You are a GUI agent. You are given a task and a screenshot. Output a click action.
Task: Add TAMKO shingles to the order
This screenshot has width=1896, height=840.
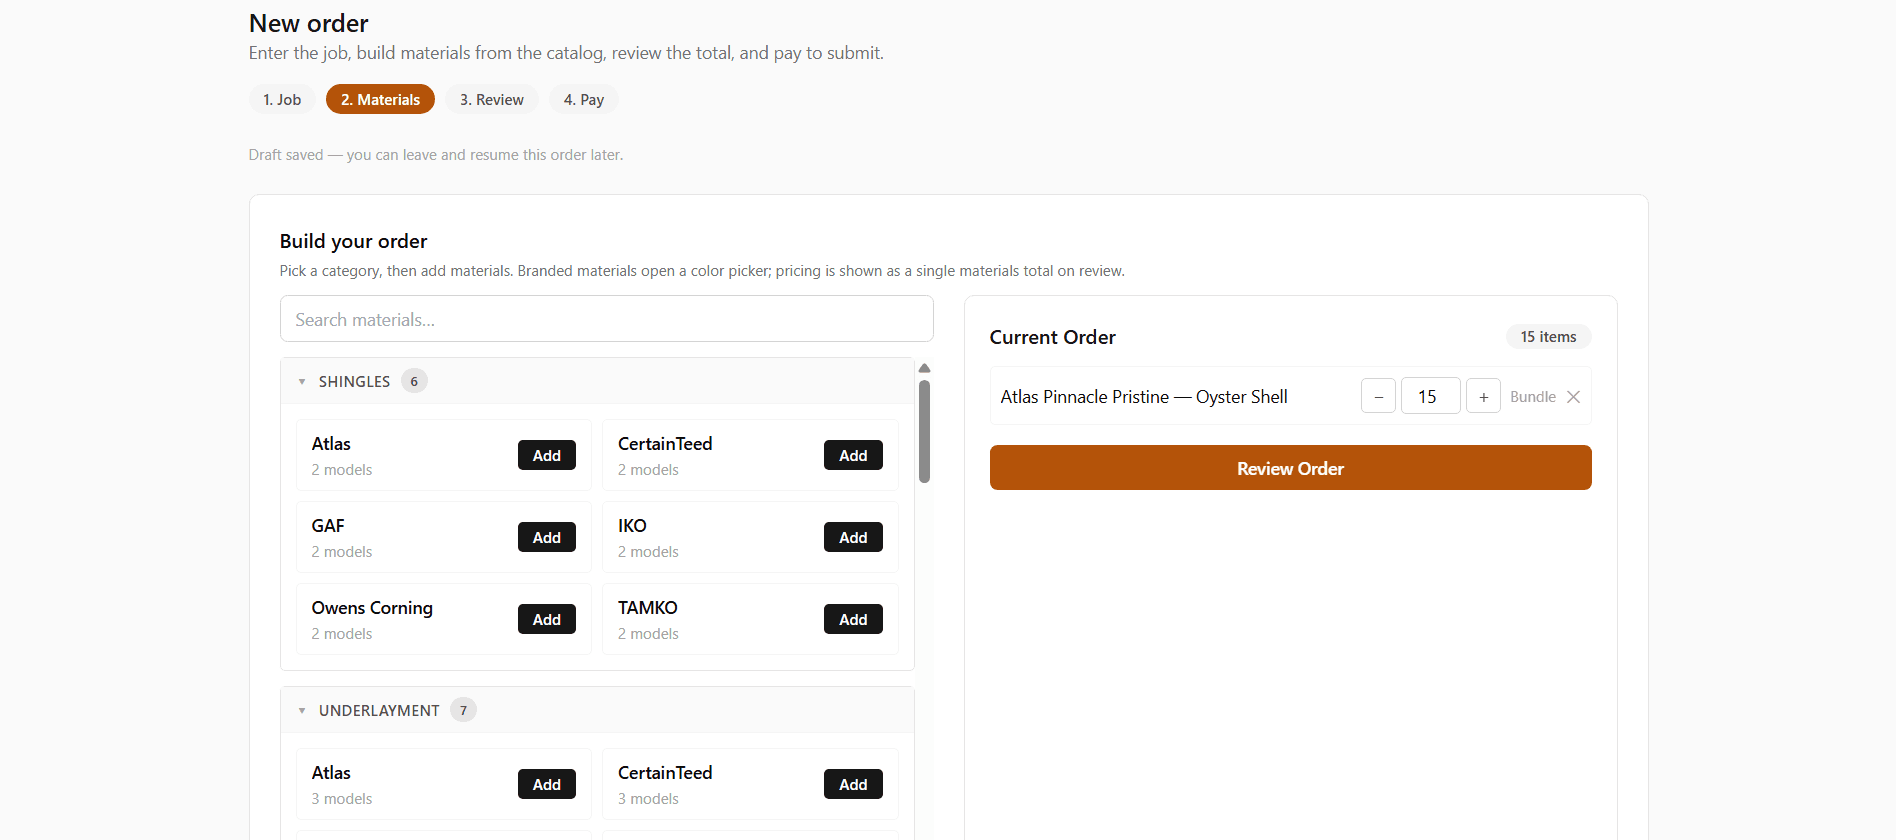point(853,619)
